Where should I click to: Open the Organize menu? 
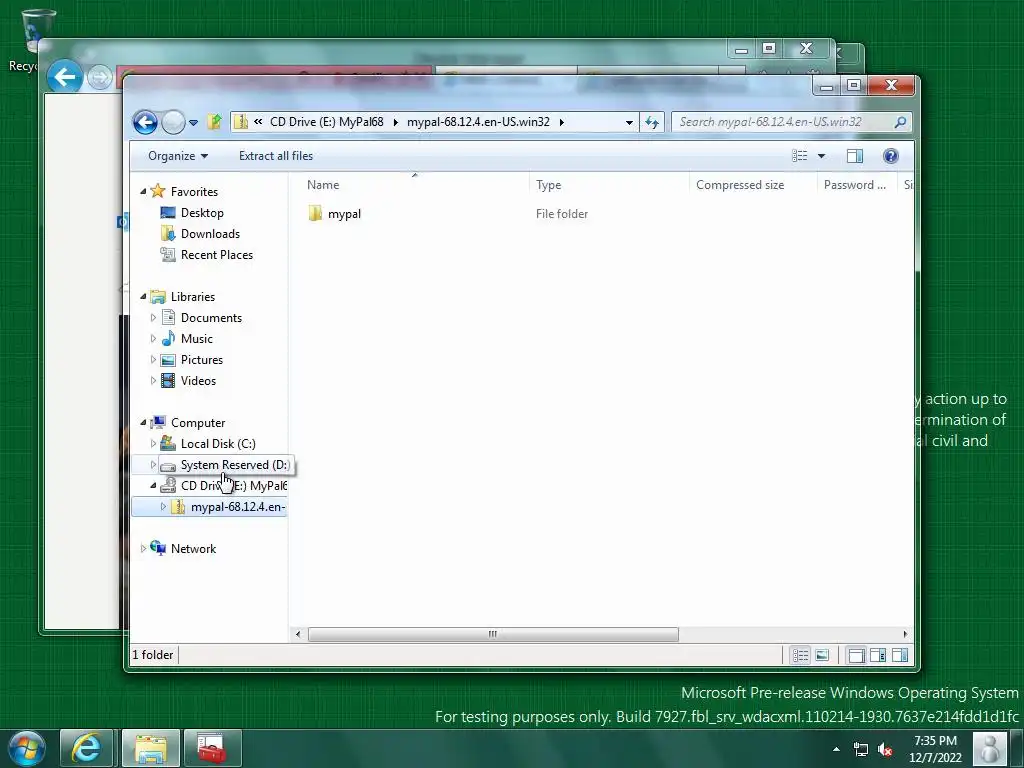178,156
